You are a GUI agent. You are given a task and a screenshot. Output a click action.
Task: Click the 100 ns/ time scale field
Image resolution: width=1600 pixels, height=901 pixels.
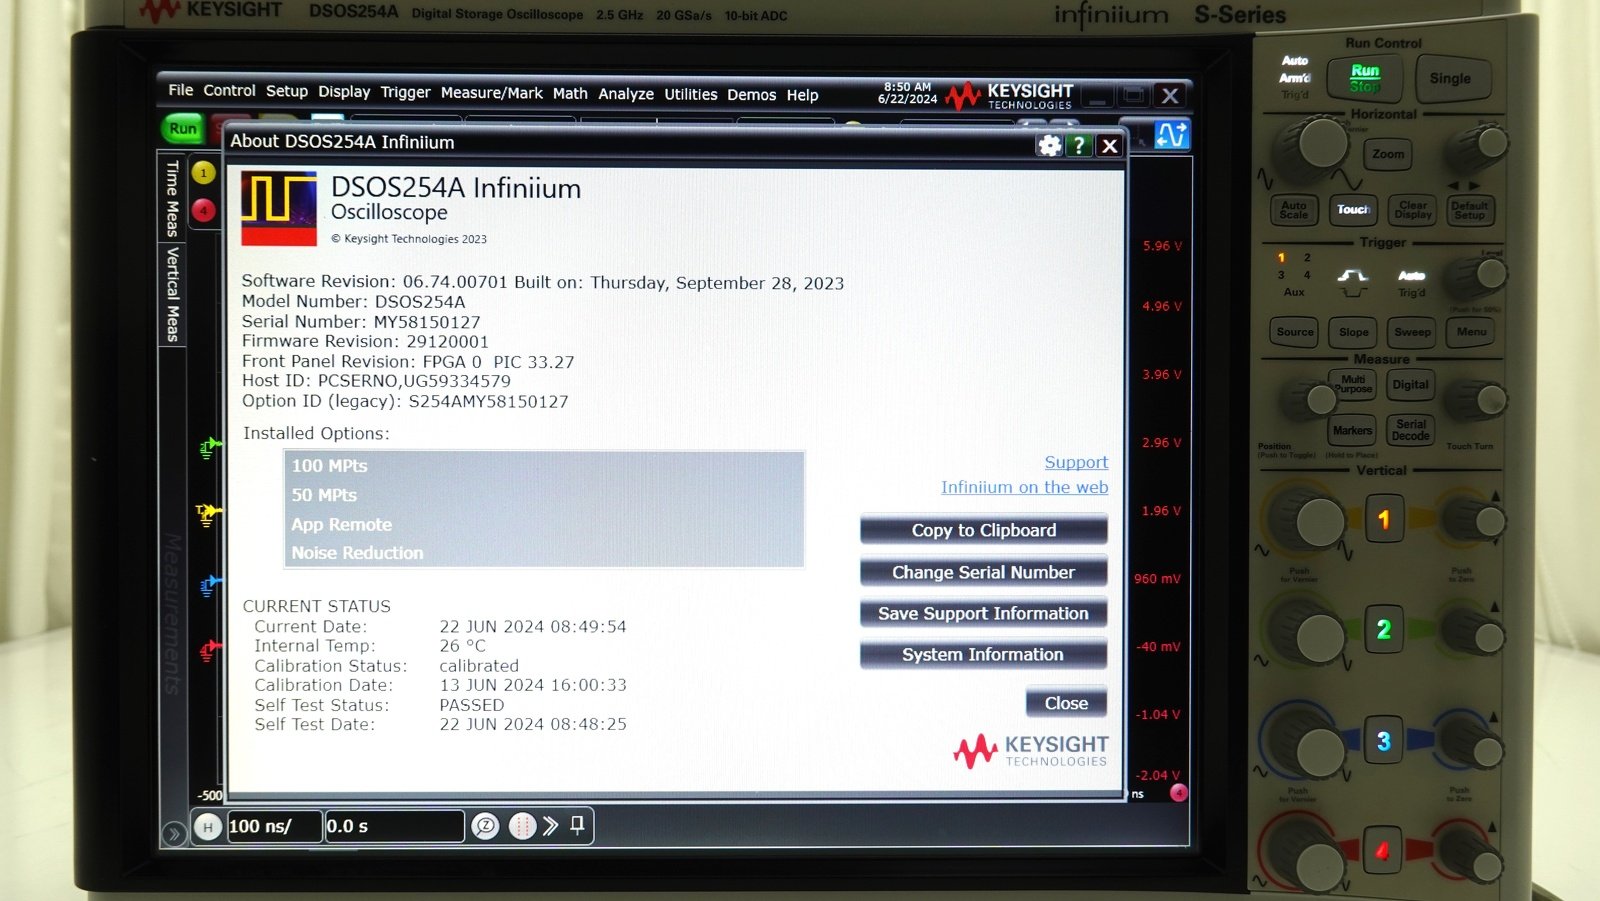274,826
